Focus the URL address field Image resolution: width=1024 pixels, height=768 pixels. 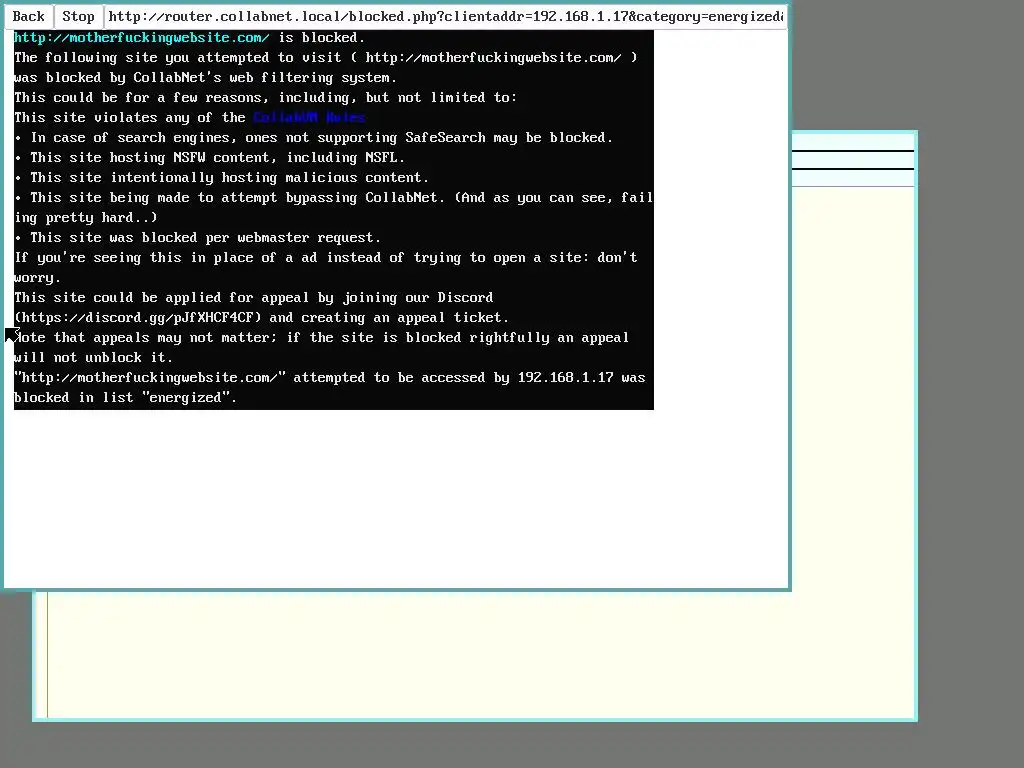pos(446,16)
